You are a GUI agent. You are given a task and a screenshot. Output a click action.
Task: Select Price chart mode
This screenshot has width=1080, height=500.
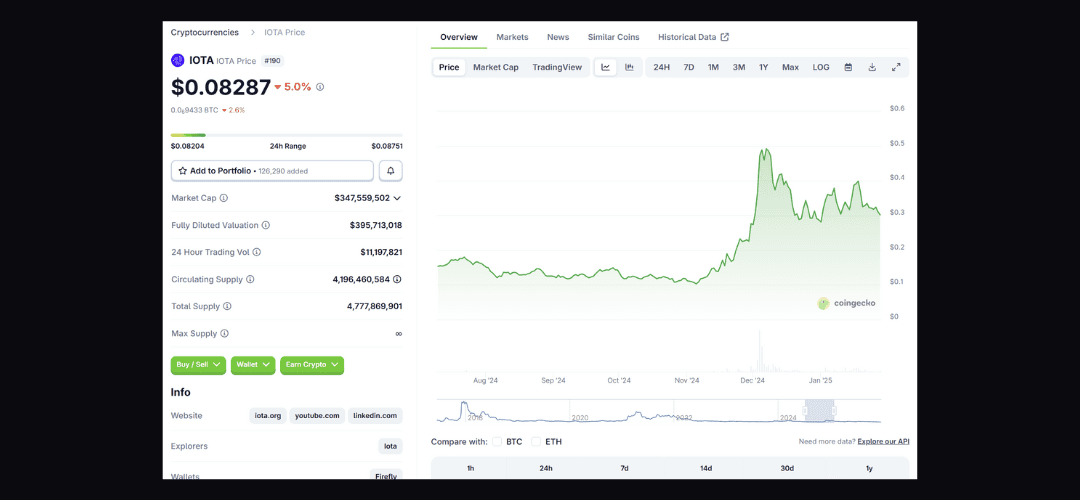(x=449, y=67)
